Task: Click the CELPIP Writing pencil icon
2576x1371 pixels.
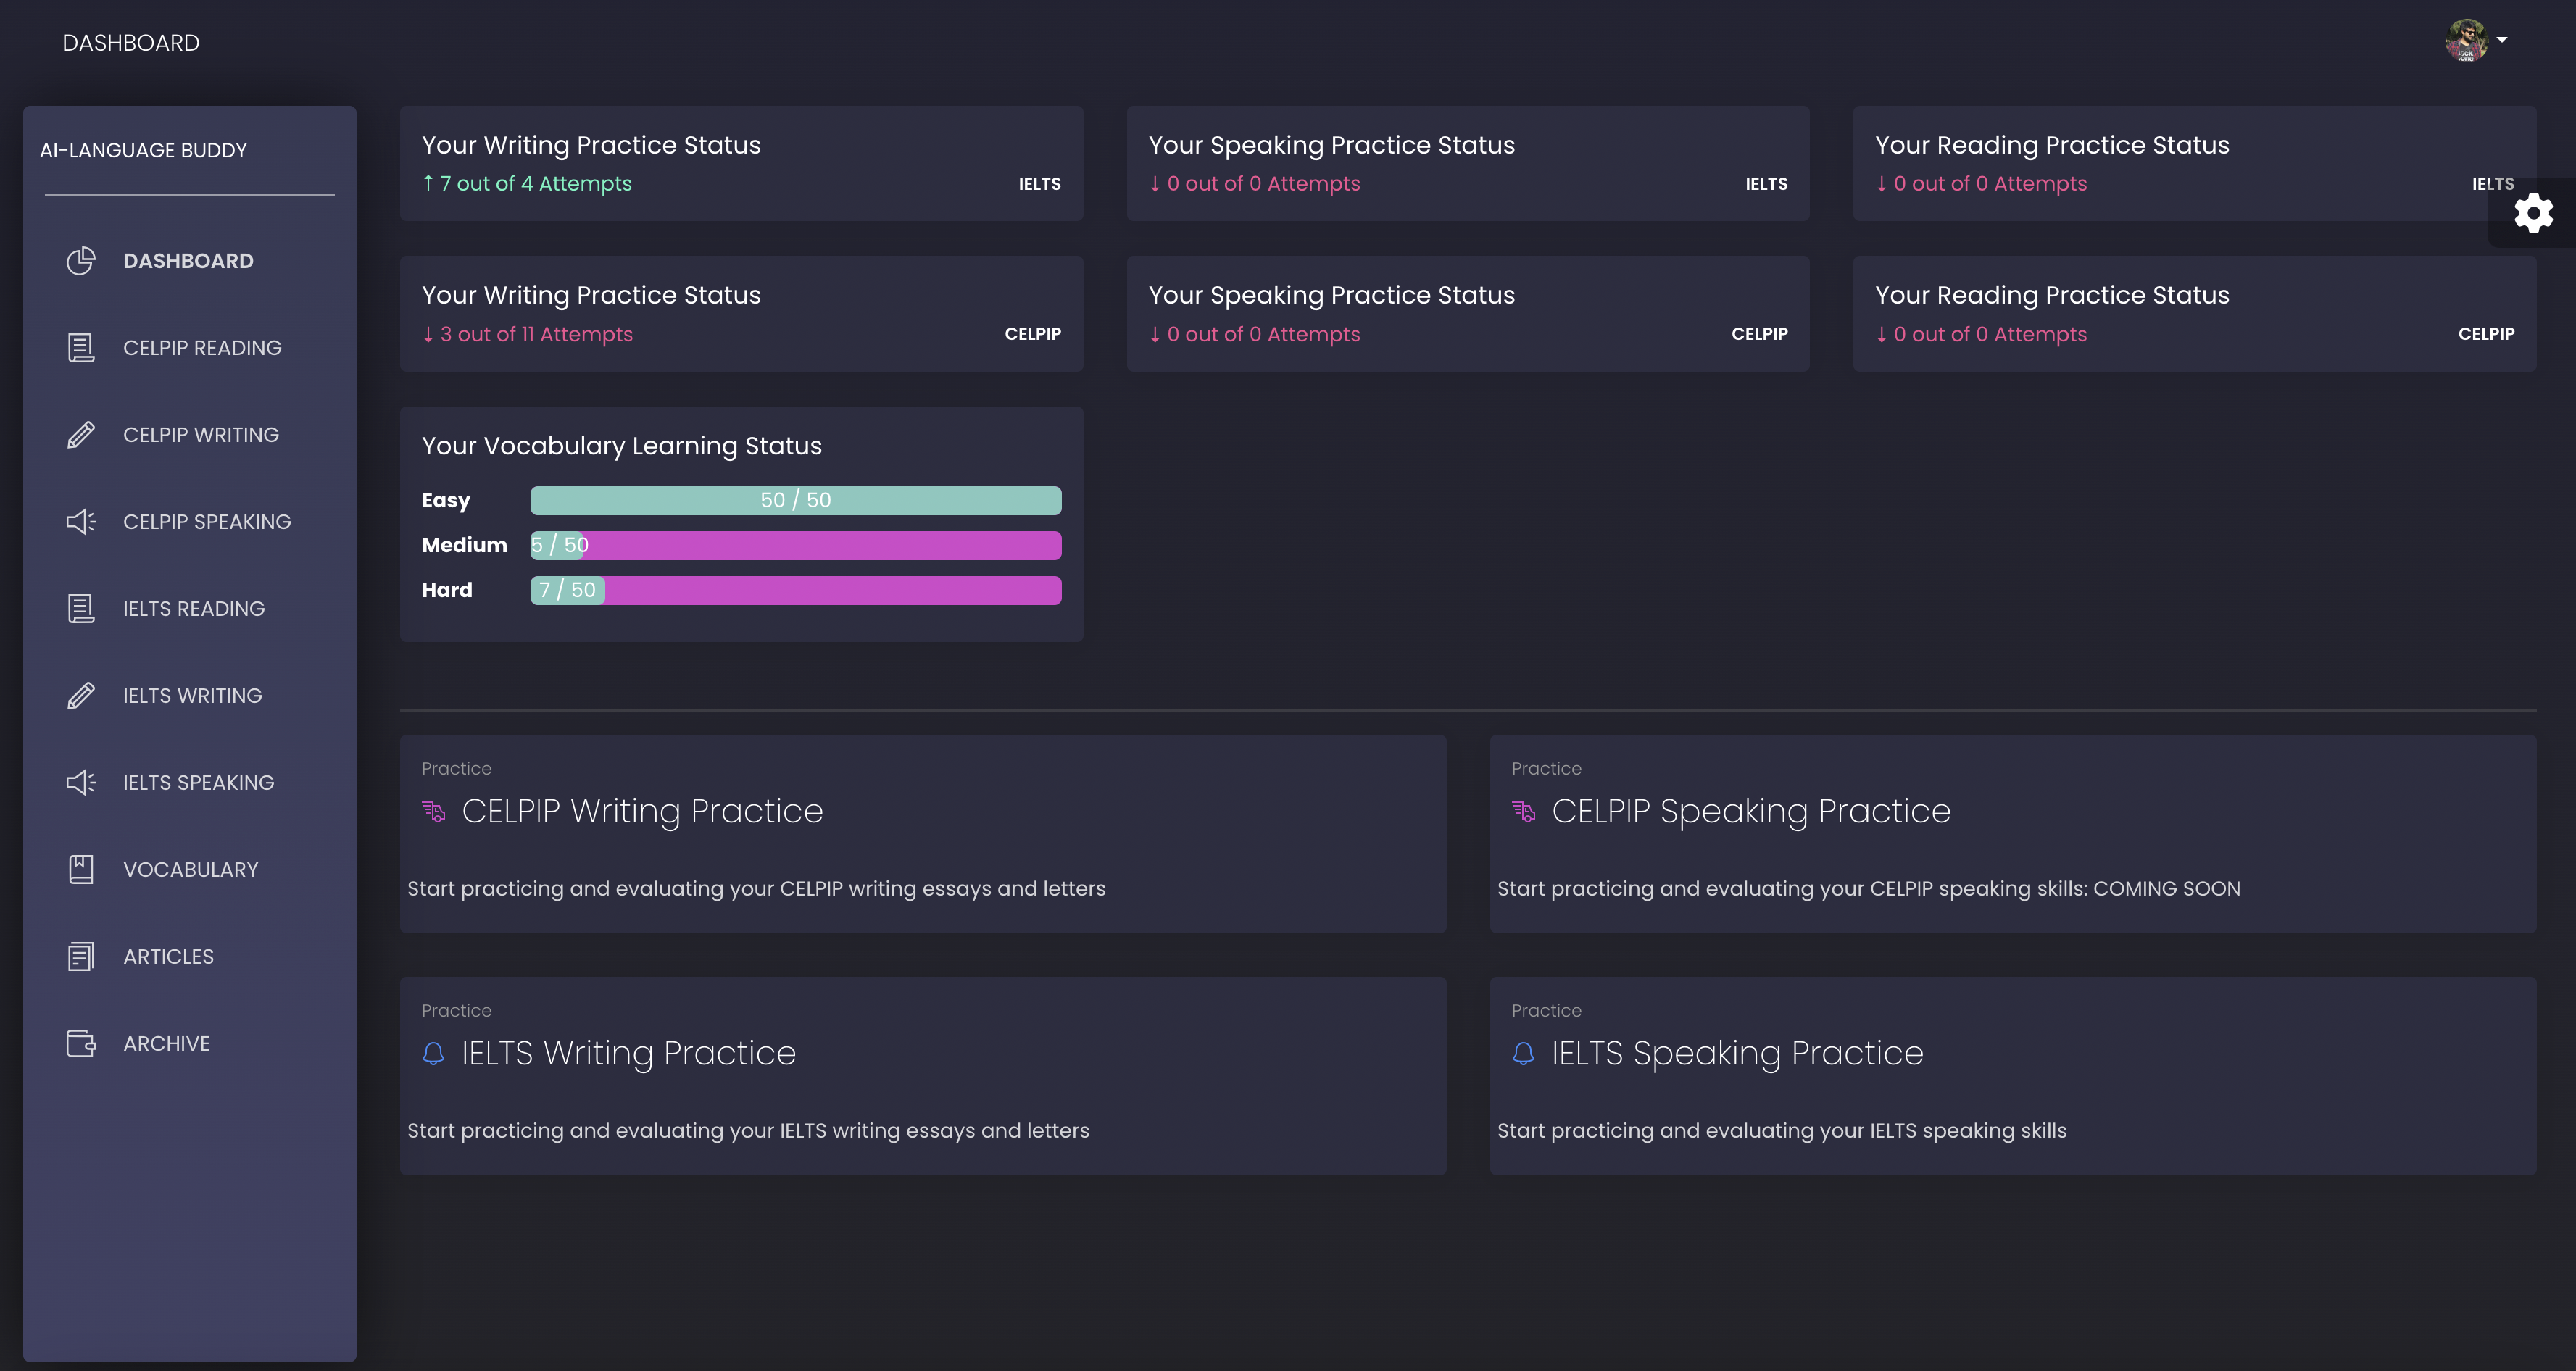Action: coord(81,435)
